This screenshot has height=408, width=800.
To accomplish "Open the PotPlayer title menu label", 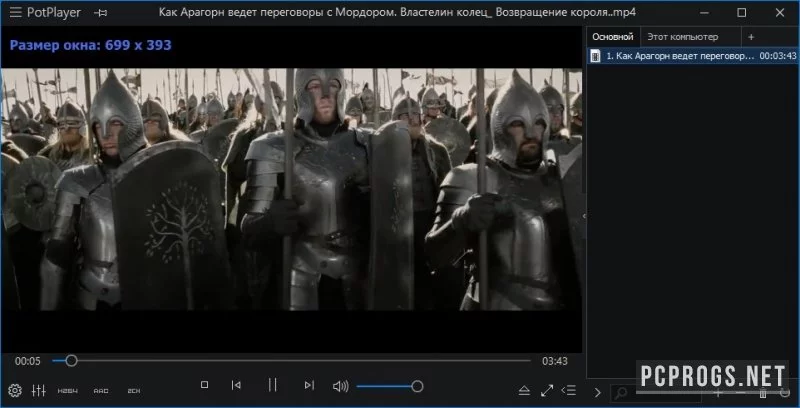I will (53, 13).
